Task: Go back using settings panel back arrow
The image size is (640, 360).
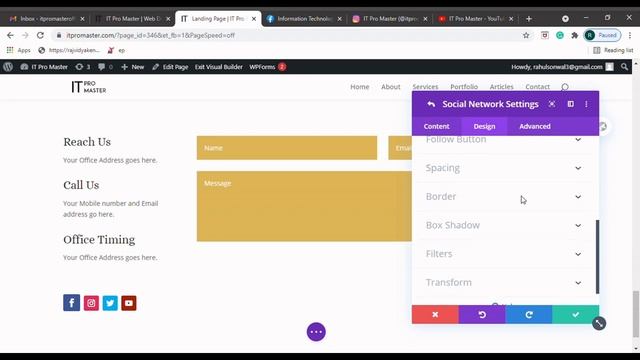Action: click(x=431, y=104)
